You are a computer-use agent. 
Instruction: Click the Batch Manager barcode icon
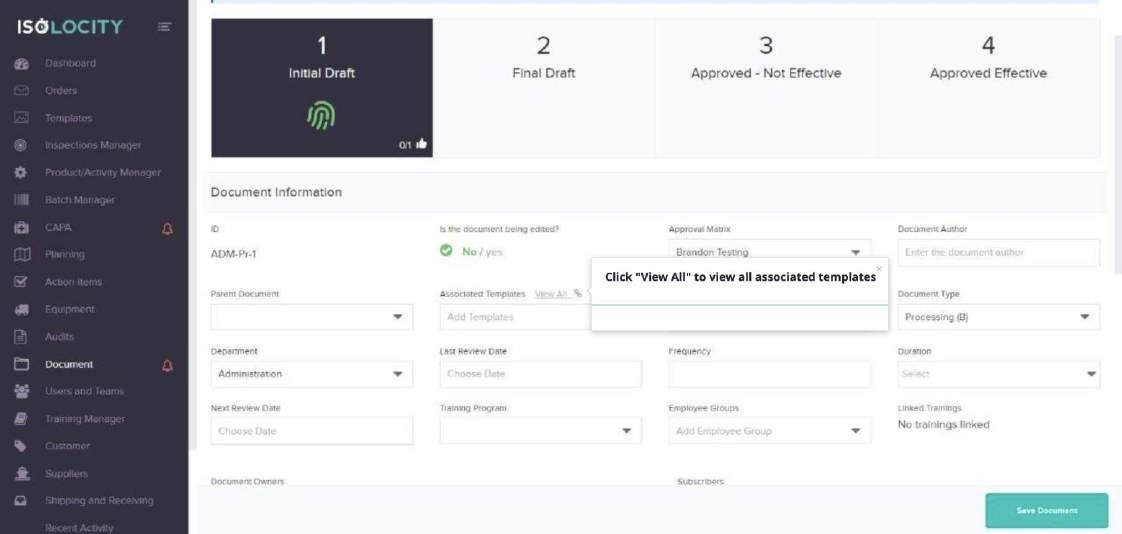[21, 200]
